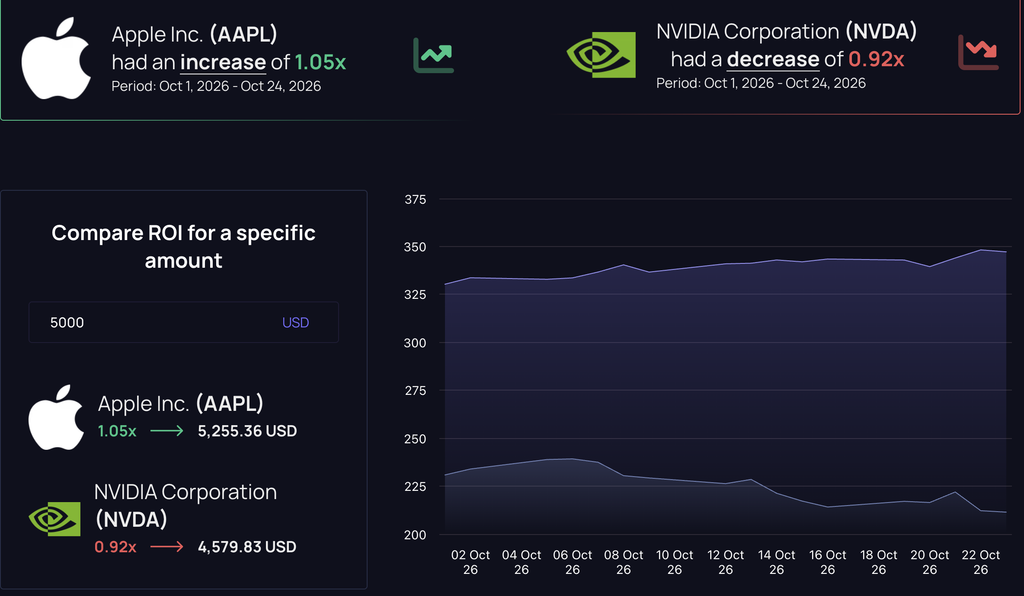Click NVIDIA Corporation (NVDA) name in ROI panel

point(185,505)
